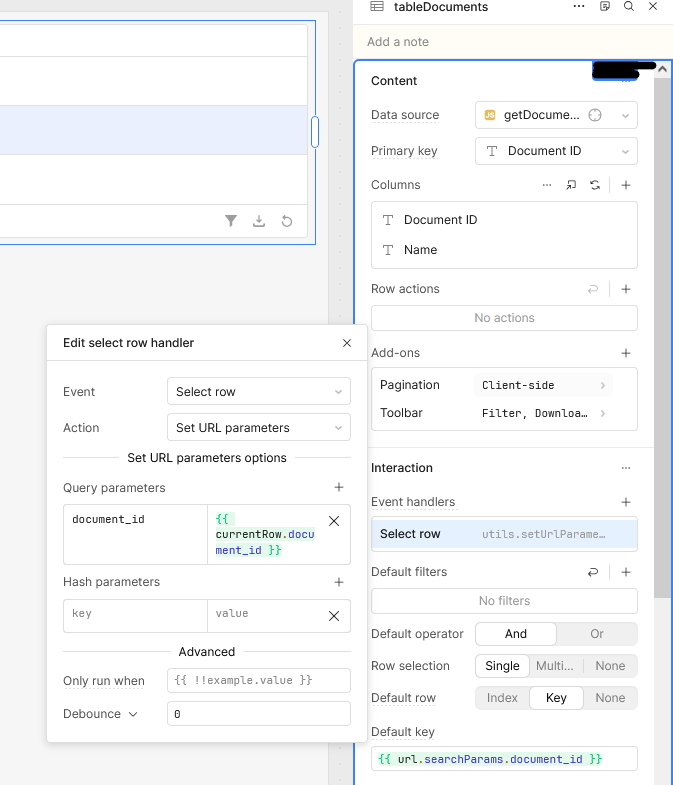Image resolution: width=673 pixels, height=785 pixels.
Task: Select the Select row event handler
Action: pos(504,534)
